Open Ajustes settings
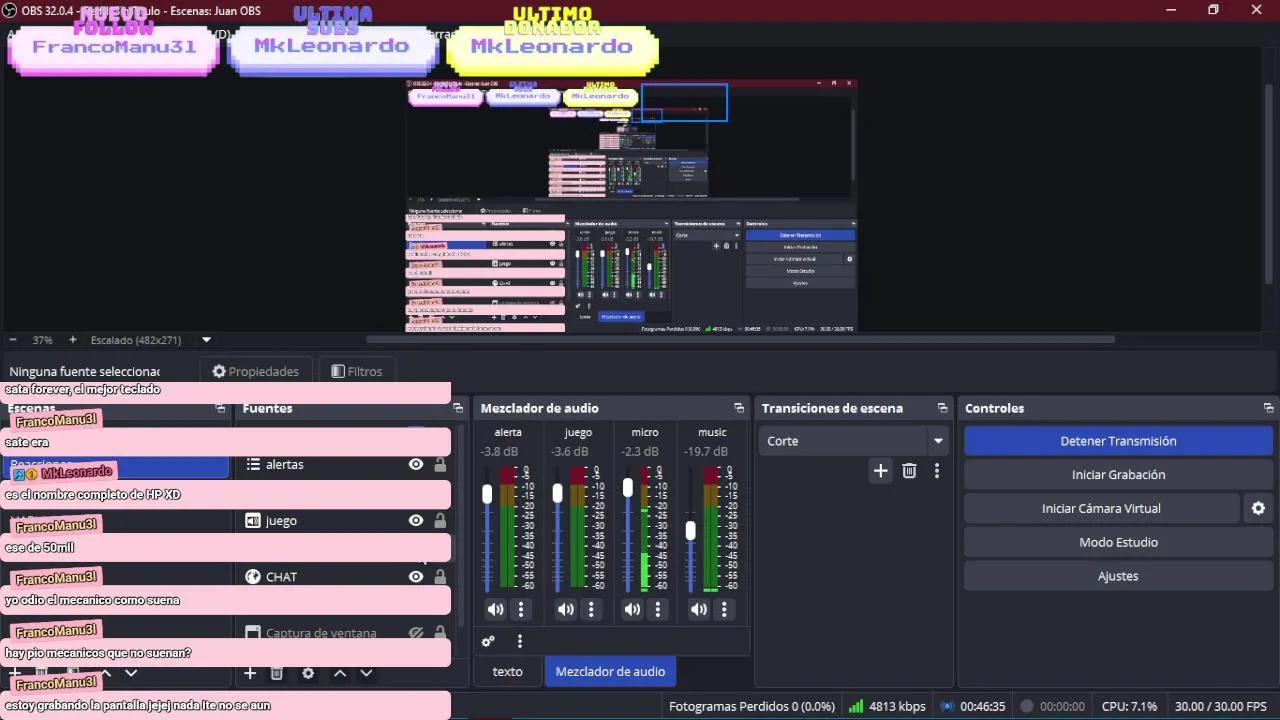This screenshot has height=720, width=1280. point(1118,576)
